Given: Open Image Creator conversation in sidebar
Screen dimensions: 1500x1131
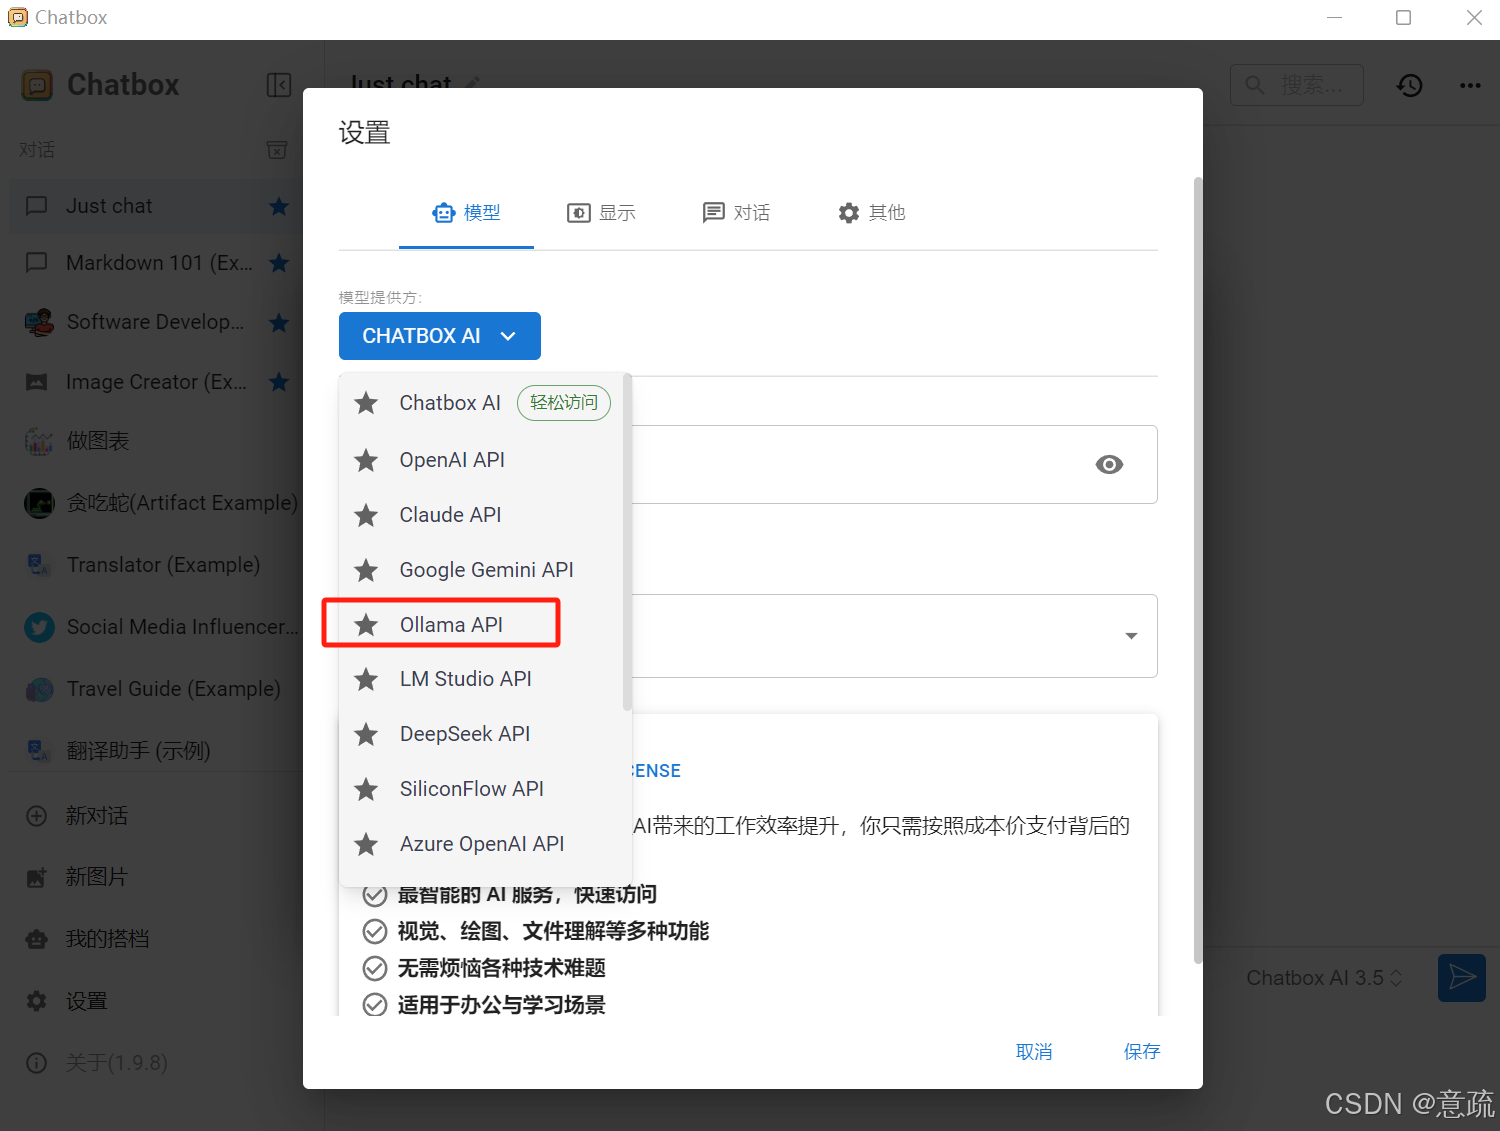Looking at the screenshot, I should [155, 382].
